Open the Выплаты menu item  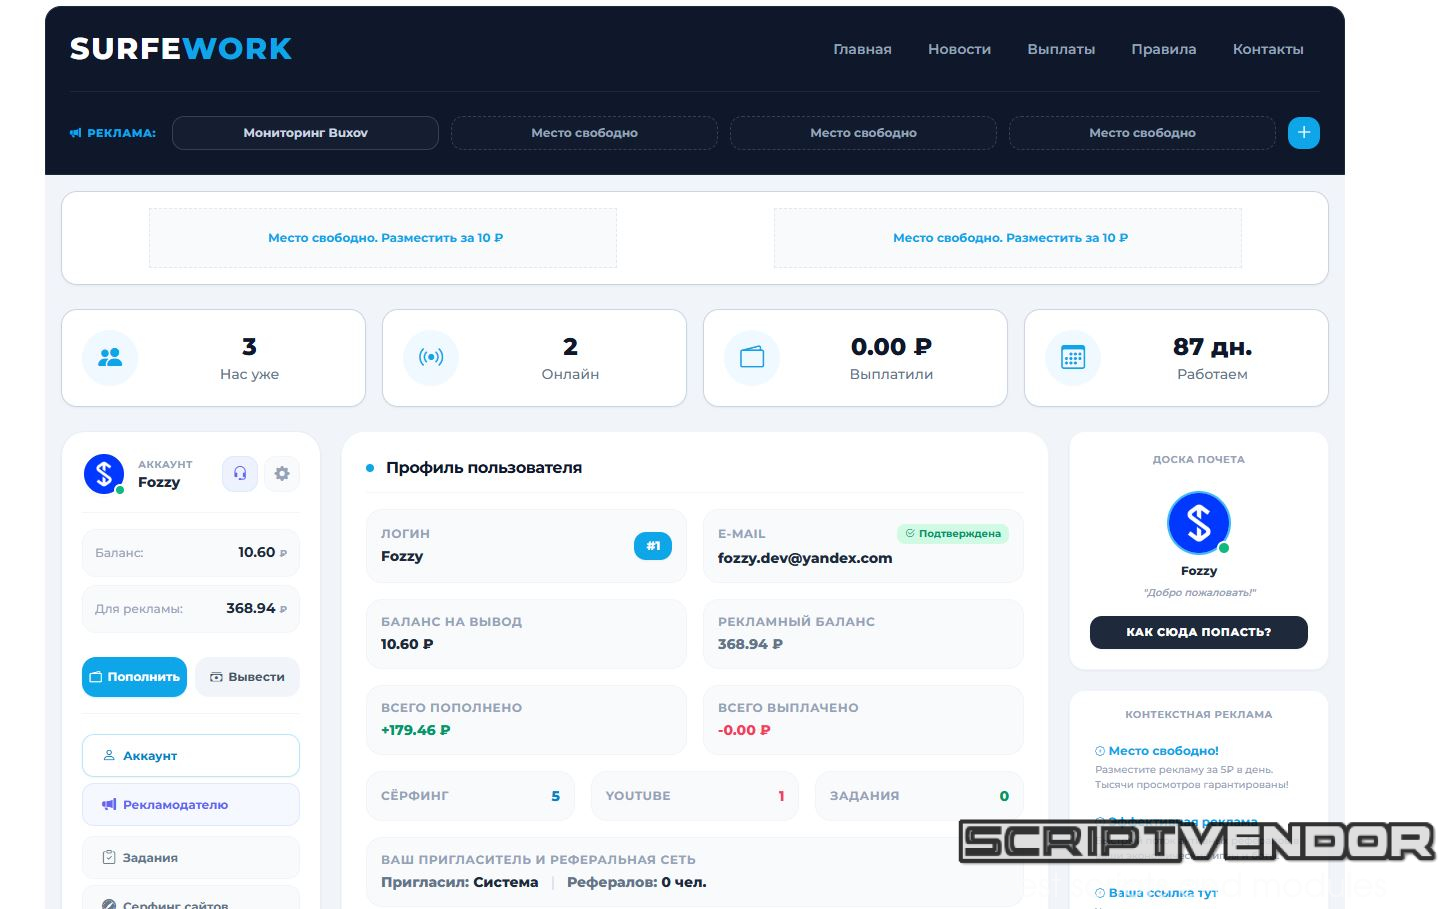(1061, 49)
